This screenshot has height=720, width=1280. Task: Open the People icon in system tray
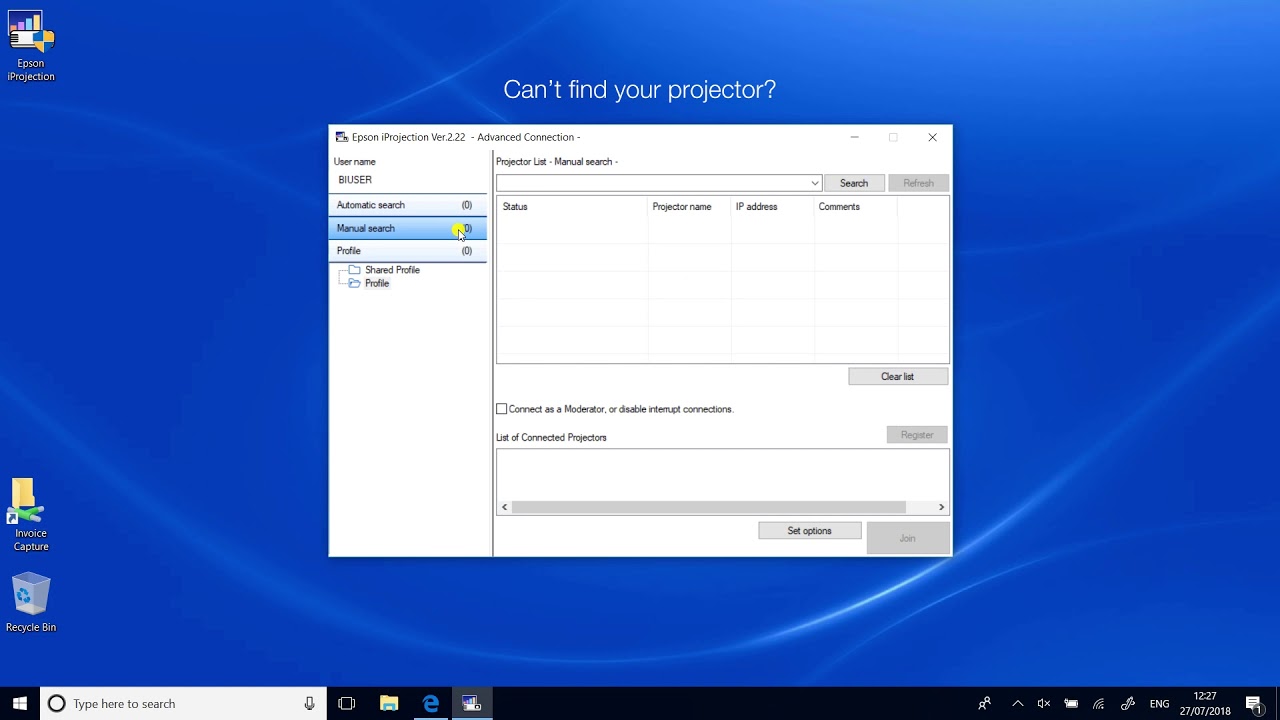(985, 704)
